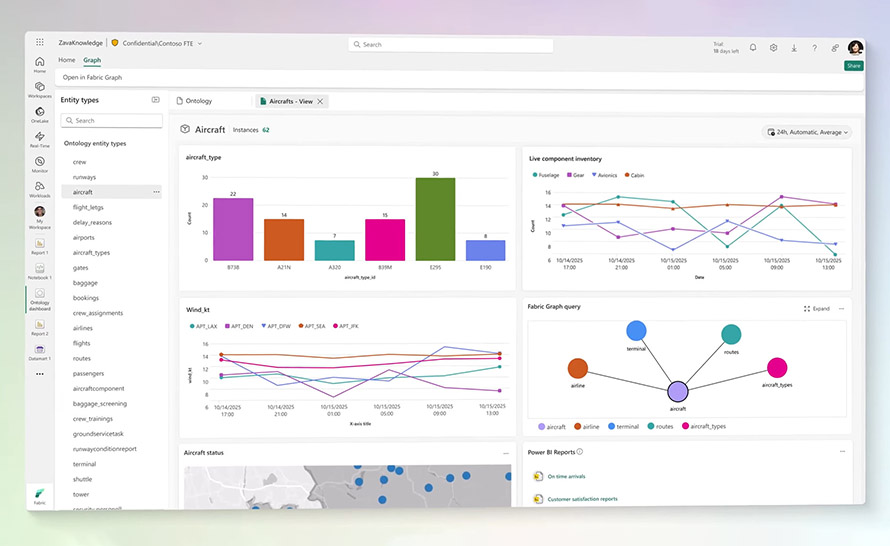Click the top Search bar
Screen dimensions: 890x546
[x=451, y=44]
